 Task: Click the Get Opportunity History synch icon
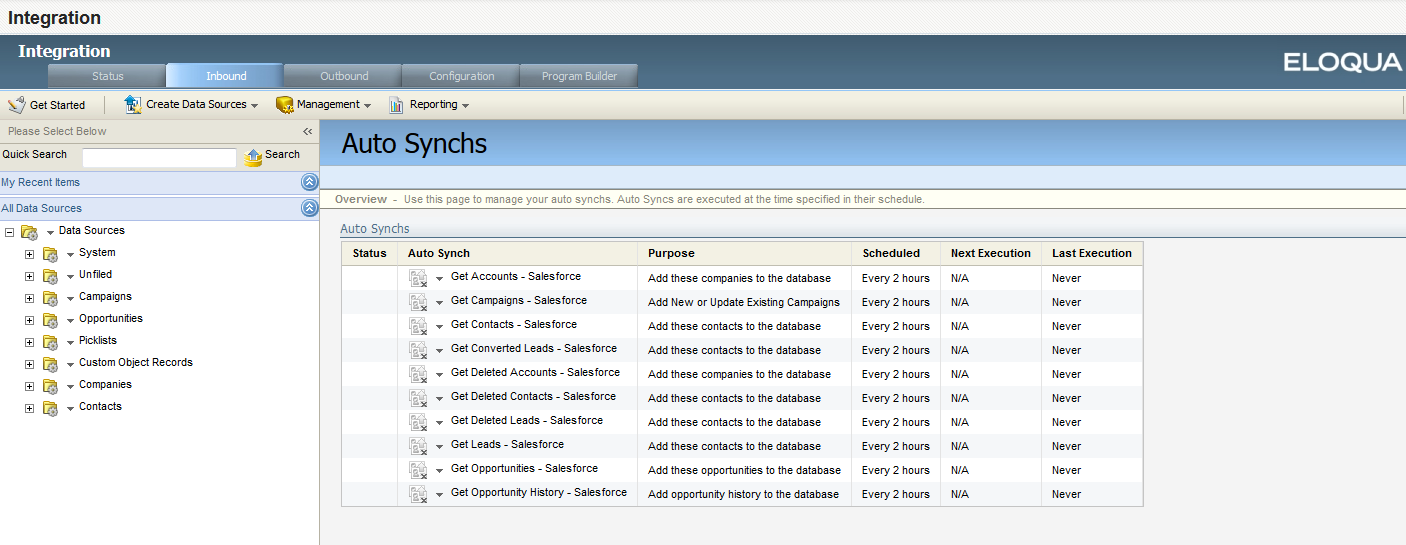click(419, 494)
